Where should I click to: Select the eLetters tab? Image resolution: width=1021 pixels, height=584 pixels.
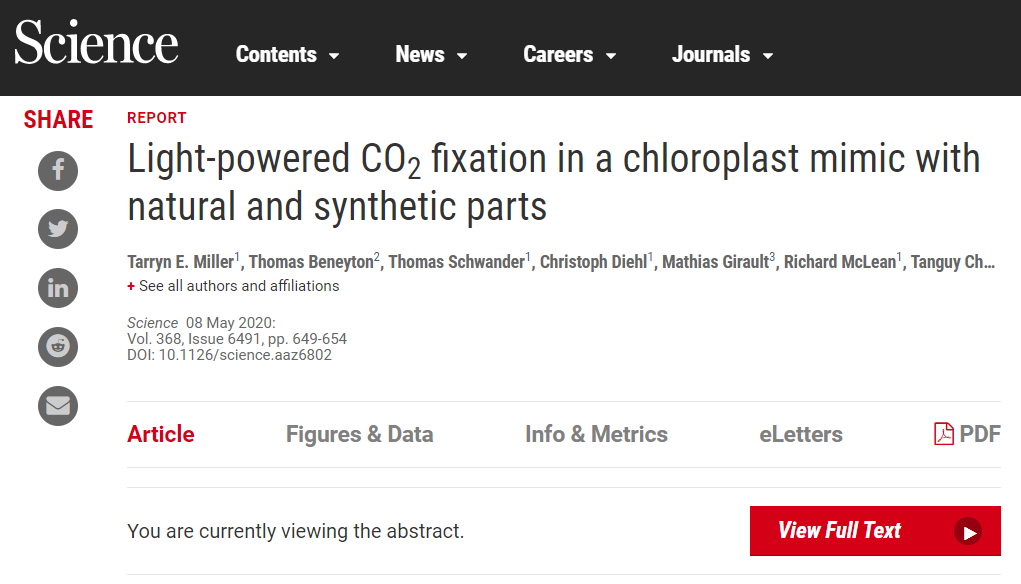click(800, 434)
